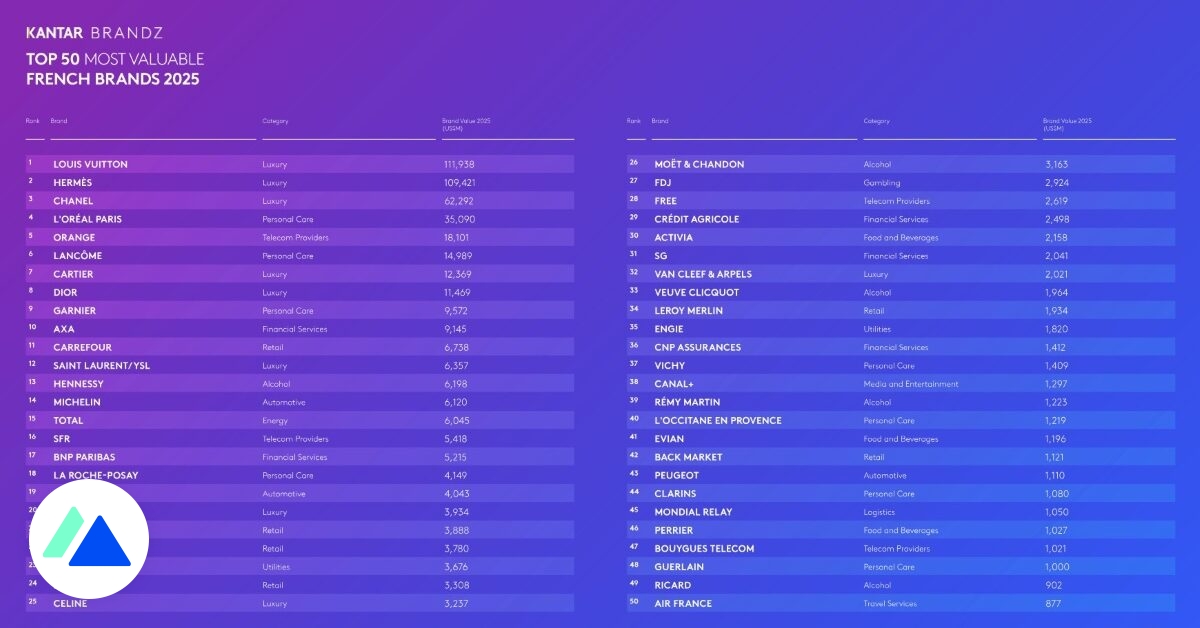The image size is (1200, 628).
Task: Select the LEROY MERLIN brand entry
Action: (x=688, y=311)
